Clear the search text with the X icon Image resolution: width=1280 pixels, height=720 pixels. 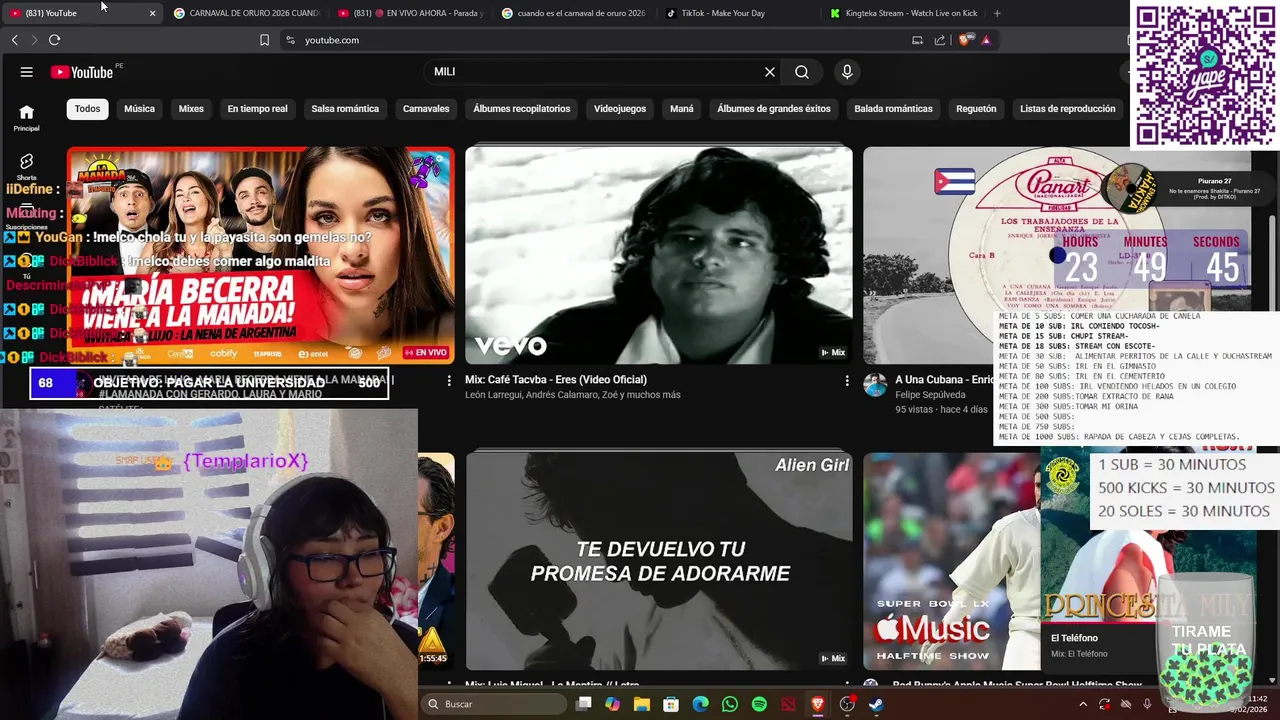tap(770, 72)
